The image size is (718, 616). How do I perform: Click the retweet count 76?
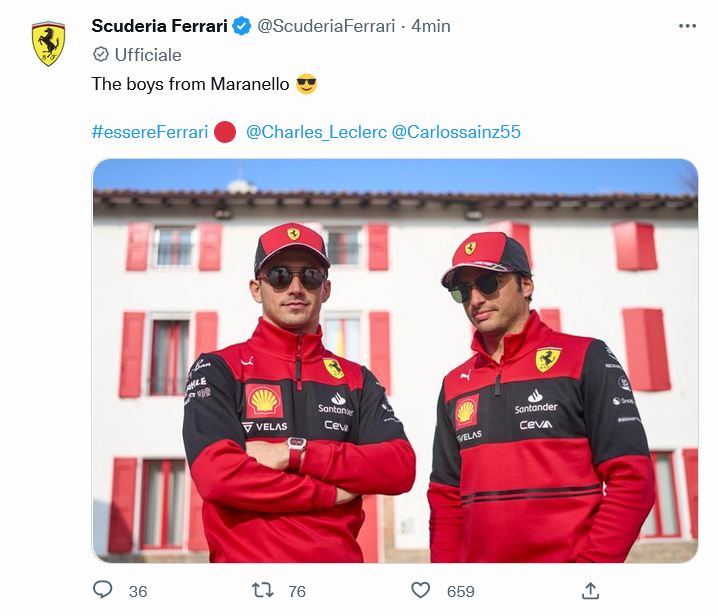(x=297, y=591)
